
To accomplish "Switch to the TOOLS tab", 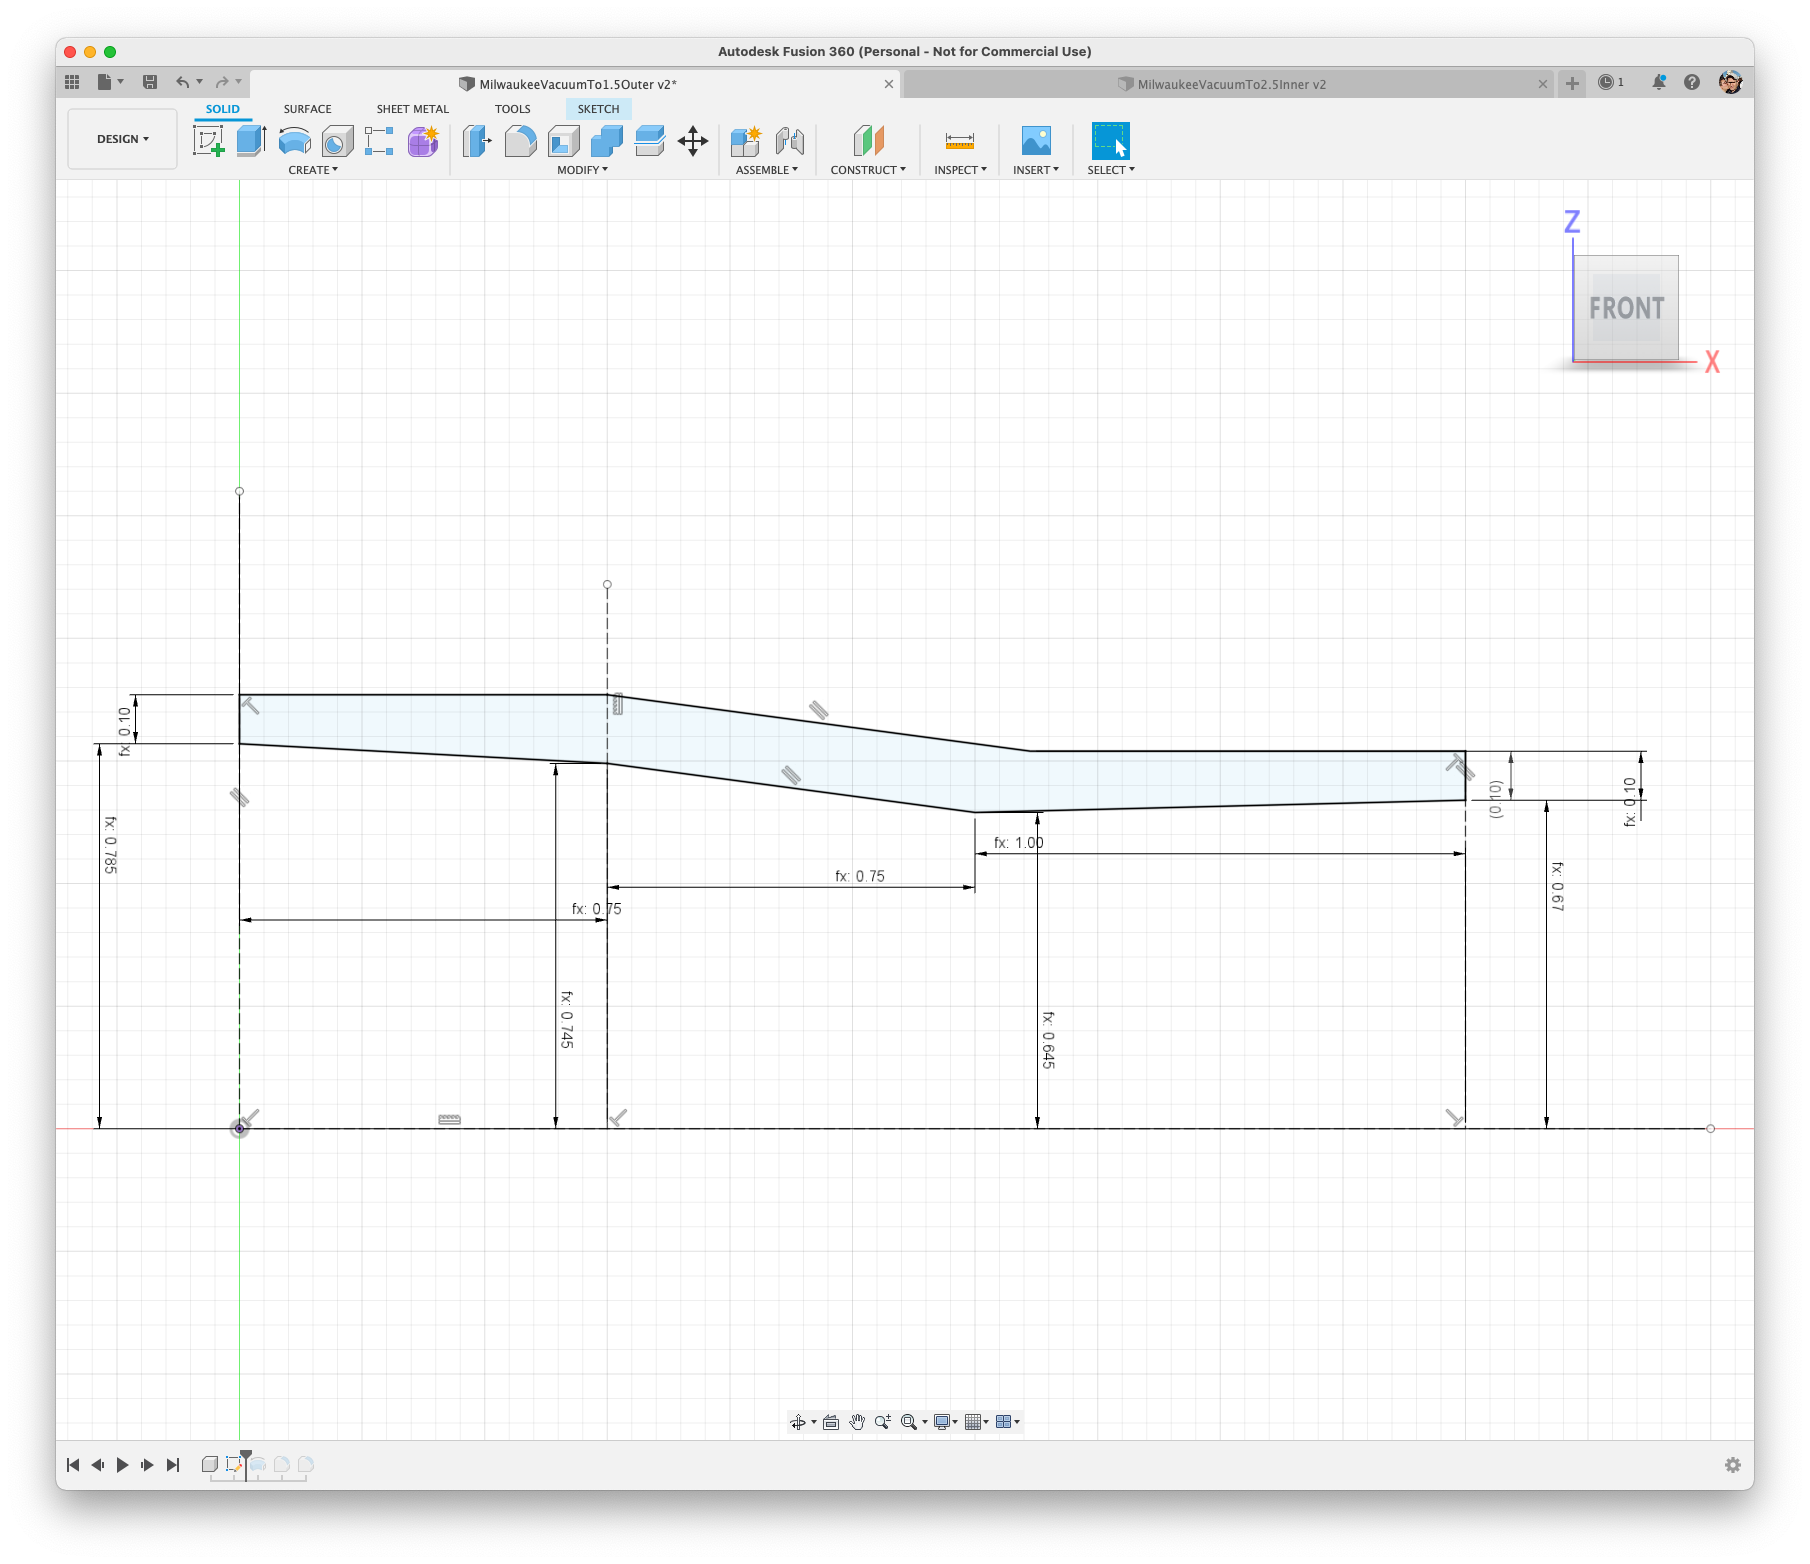I will pos(513,109).
